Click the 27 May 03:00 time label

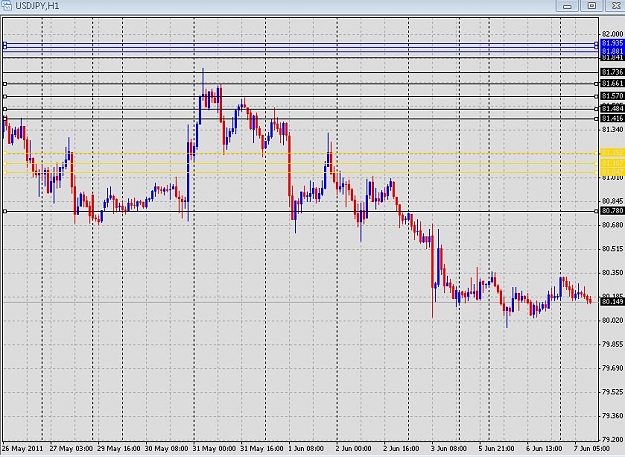tap(71, 449)
